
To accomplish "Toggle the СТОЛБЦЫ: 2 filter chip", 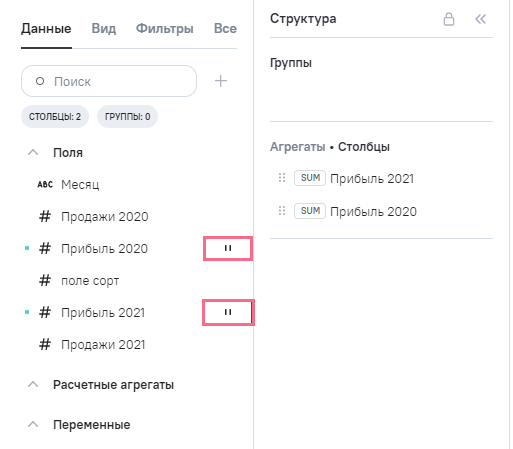I will click(55, 117).
